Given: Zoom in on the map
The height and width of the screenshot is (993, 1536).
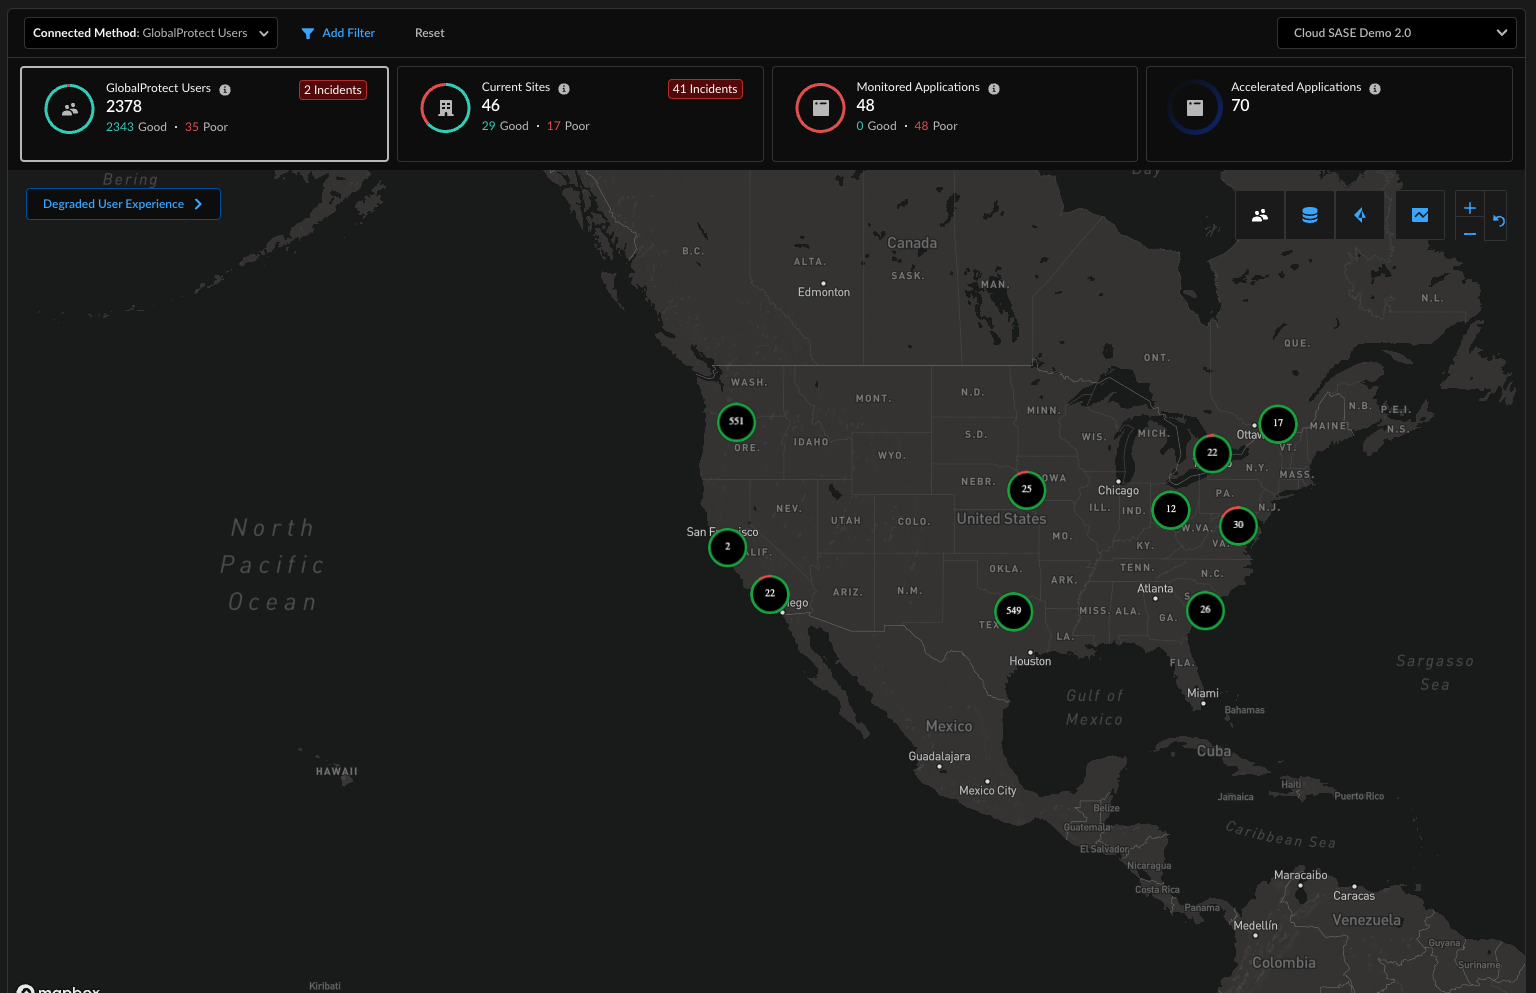Looking at the screenshot, I should [1469, 208].
